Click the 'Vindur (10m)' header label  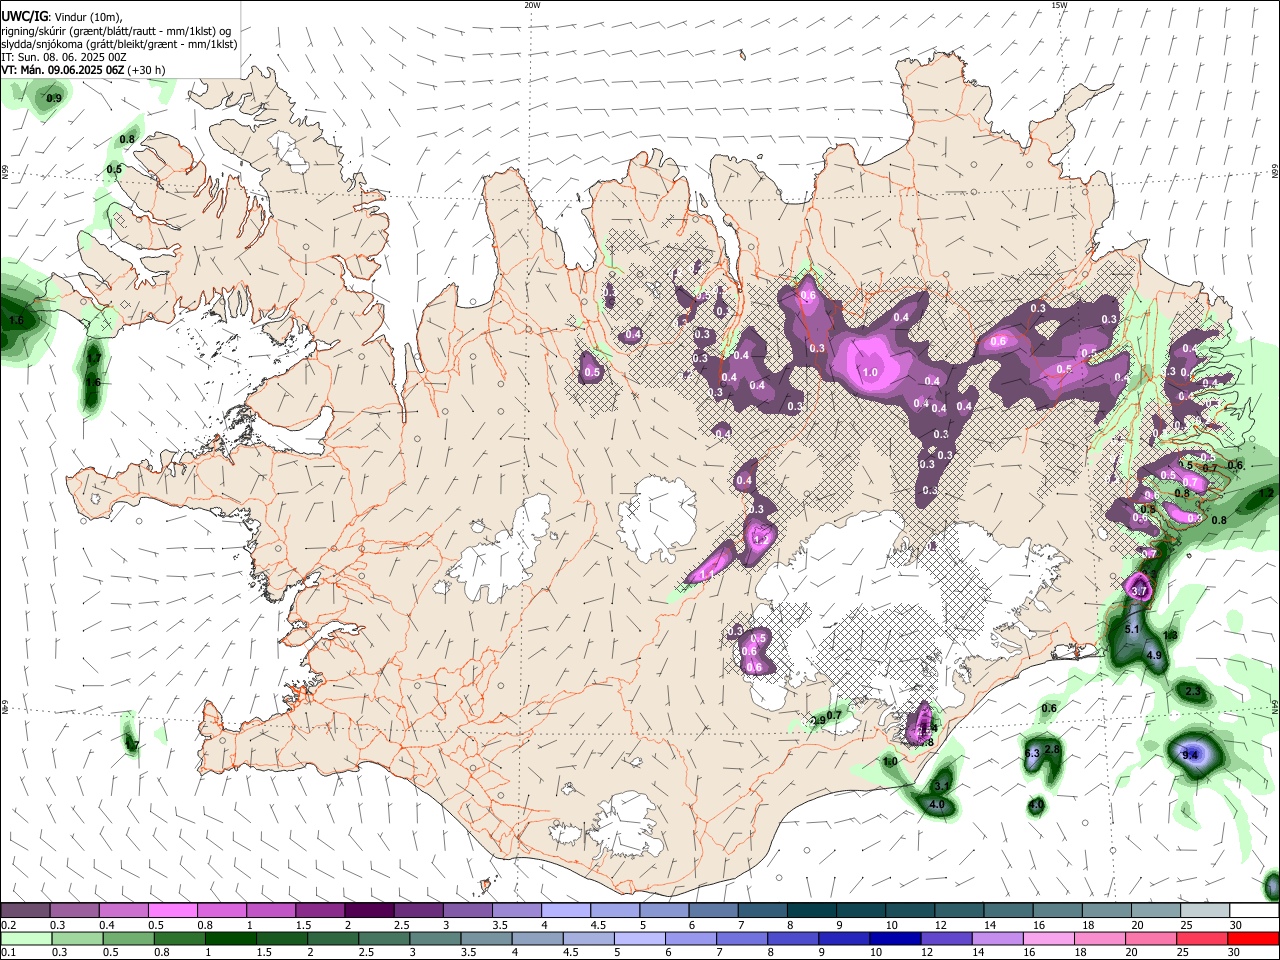(88, 17)
